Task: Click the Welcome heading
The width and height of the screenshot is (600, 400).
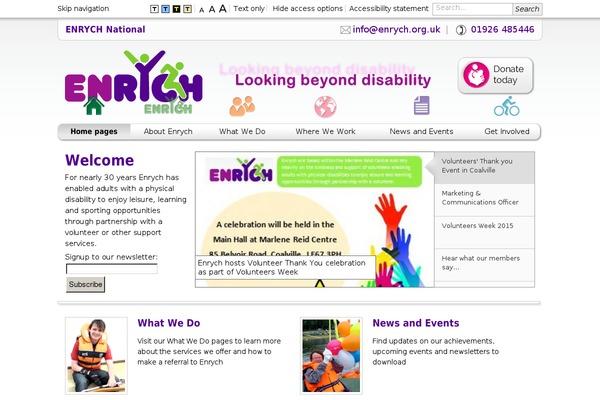Action: click(99, 160)
